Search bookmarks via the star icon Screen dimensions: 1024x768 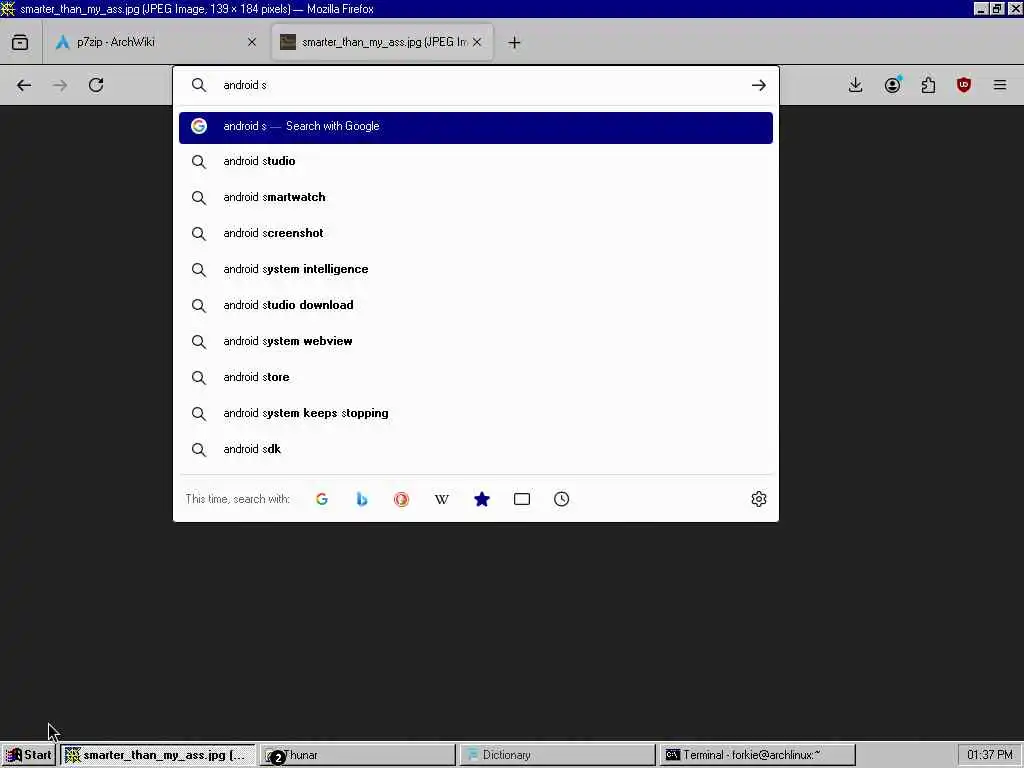pos(482,499)
